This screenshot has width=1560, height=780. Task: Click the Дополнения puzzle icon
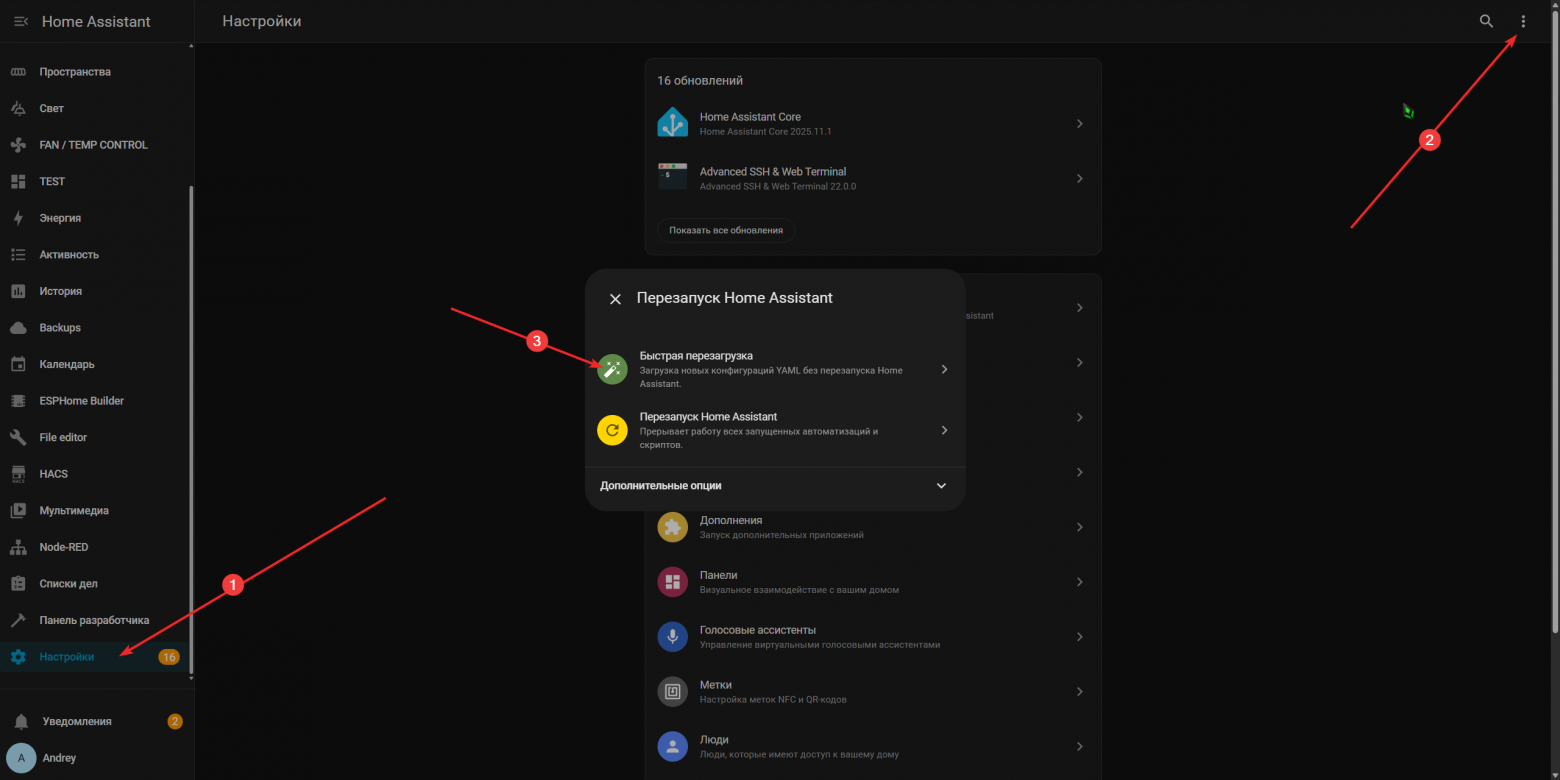coord(672,527)
